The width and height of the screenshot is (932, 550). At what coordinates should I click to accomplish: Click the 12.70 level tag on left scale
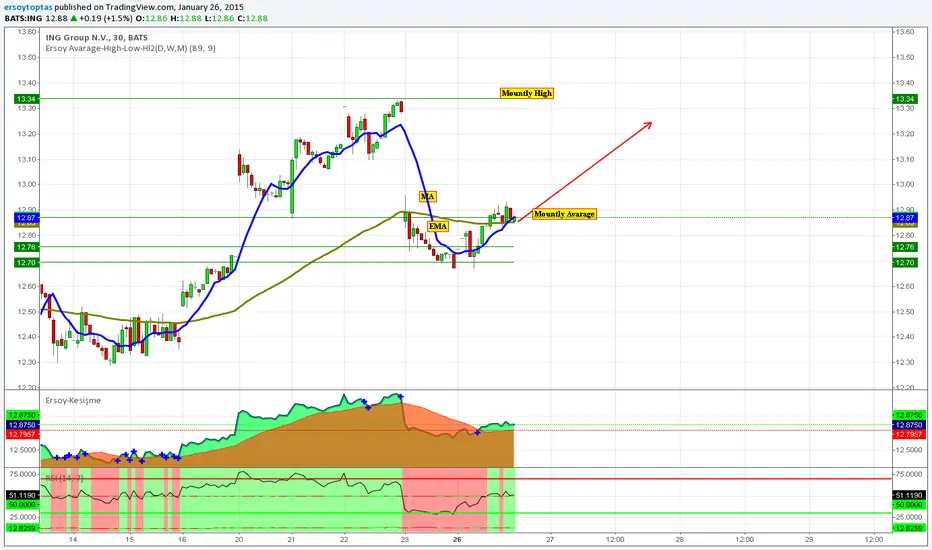pos(26,262)
